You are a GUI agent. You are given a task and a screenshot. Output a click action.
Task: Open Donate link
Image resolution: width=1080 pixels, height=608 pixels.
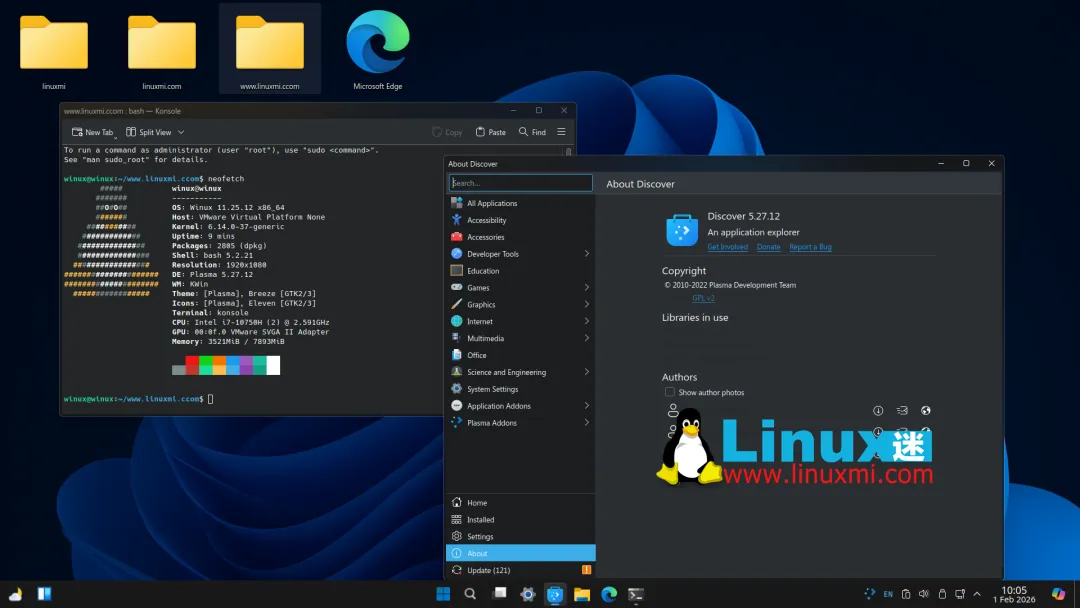coord(768,247)
